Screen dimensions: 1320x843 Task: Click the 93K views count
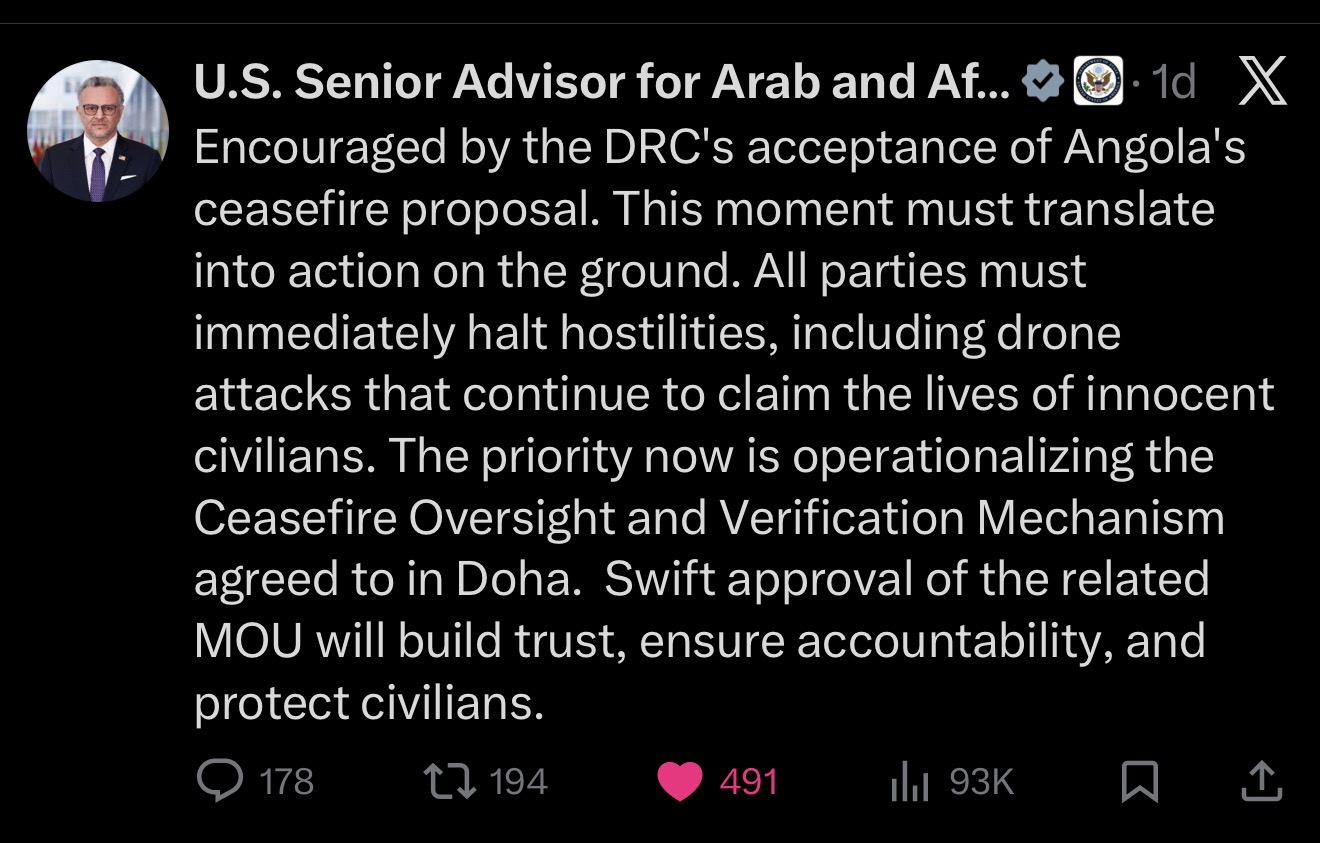point(981,782)
